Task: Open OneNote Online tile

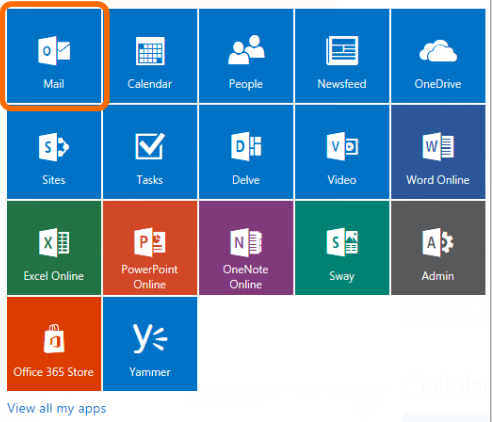Action: 246,248
